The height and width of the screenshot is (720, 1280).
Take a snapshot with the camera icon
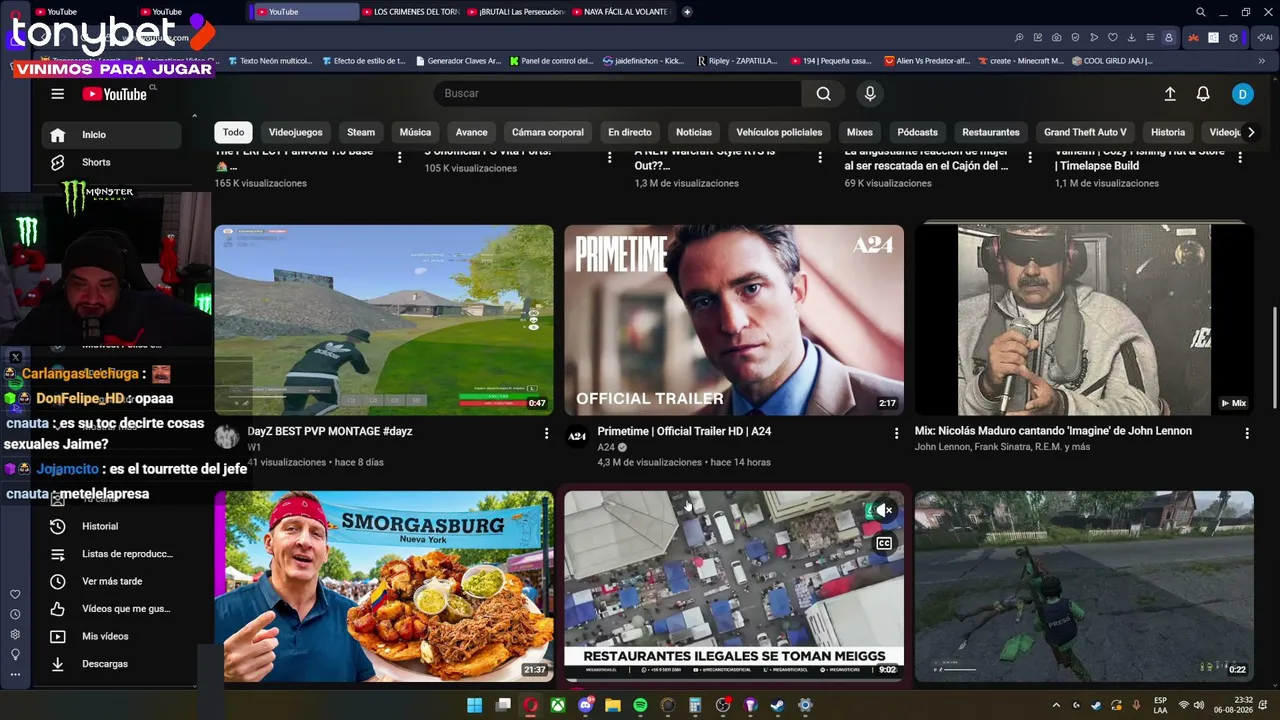point(1057,38)
